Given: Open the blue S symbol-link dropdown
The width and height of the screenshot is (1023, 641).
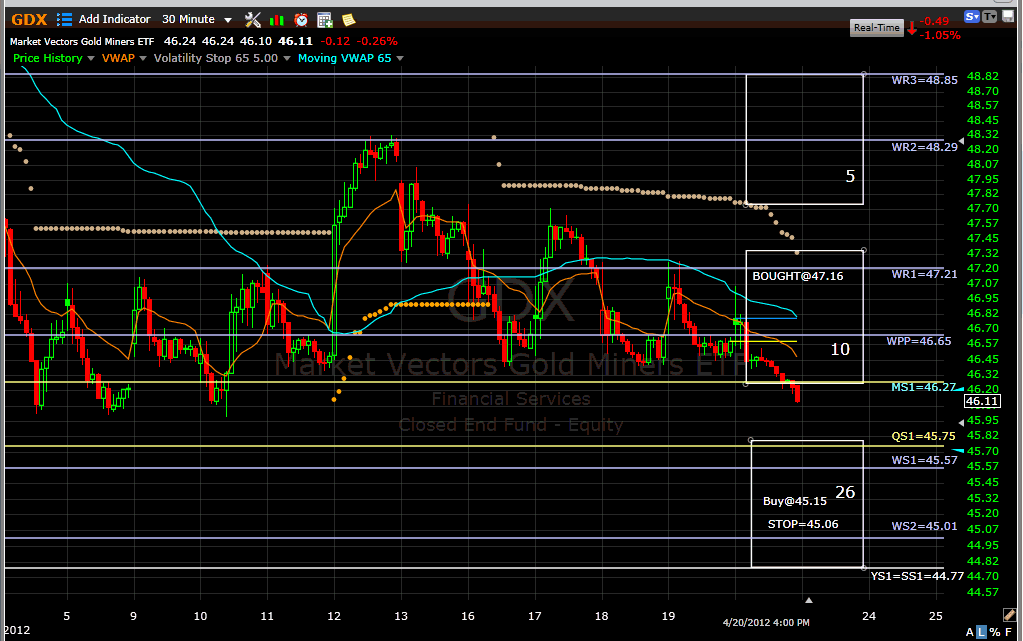Looking at the screenshot, I should [x=972, y=16].
